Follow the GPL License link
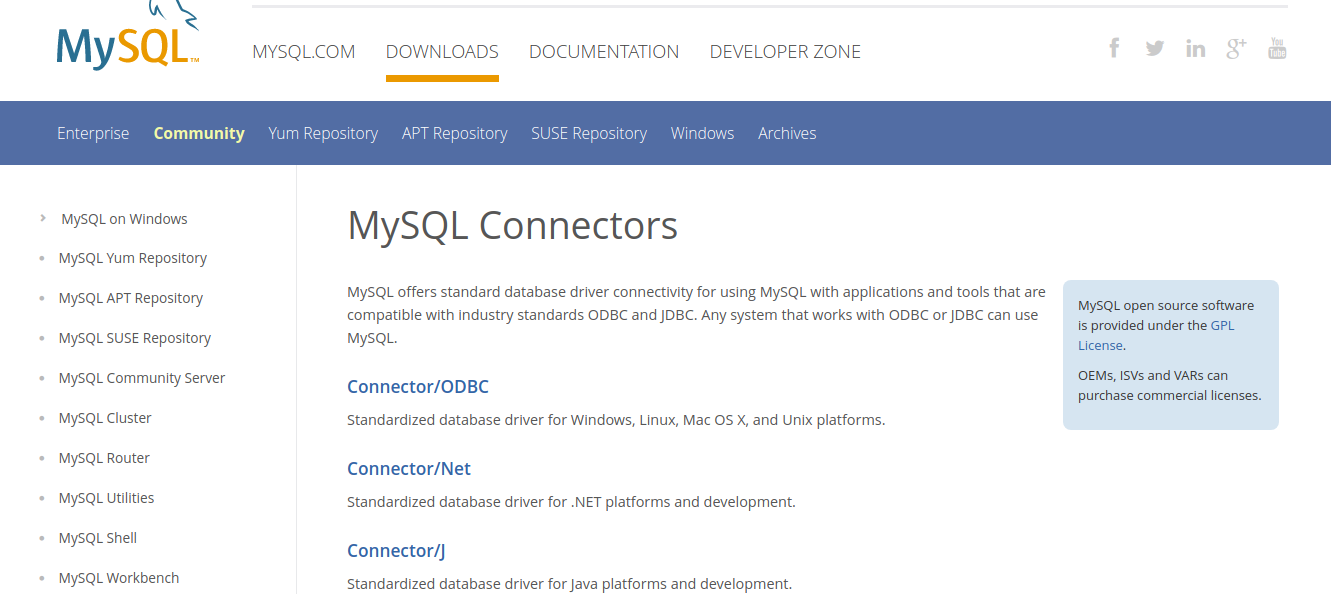 1156,335
